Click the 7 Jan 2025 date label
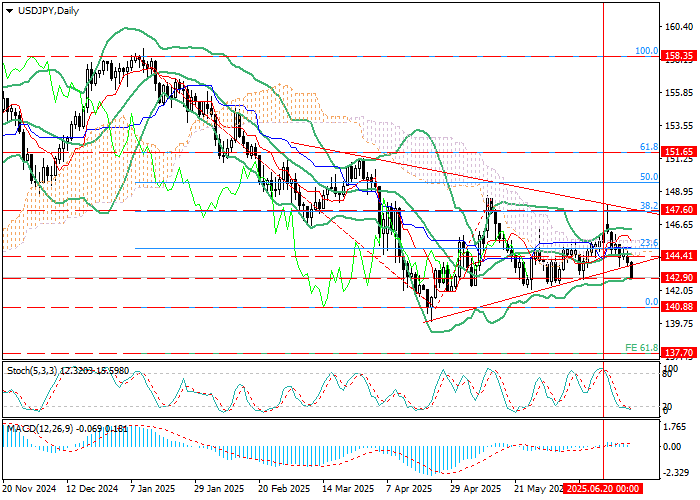 [153, 489]
